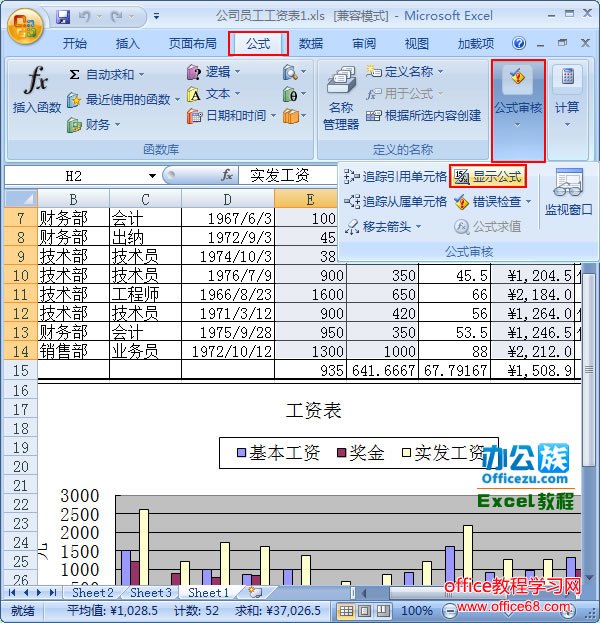This screenshot has width=600, height=623.
Task: Switch to the 视图 (View) tab
Action: tap(416, 43)
